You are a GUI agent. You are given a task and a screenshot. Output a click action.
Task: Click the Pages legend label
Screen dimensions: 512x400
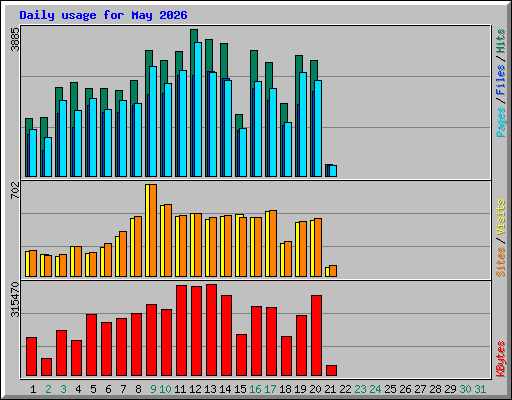click(x=501, y=122)
